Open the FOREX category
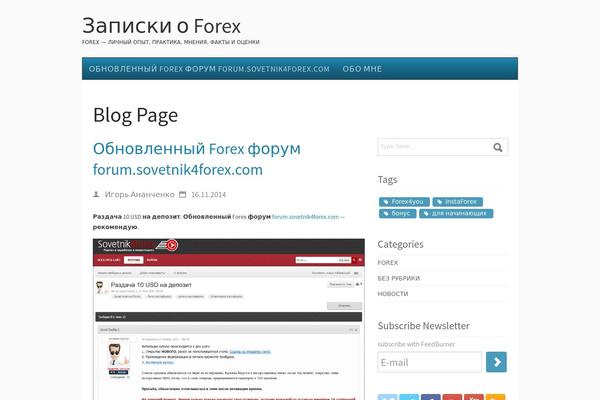 [388, 263]
